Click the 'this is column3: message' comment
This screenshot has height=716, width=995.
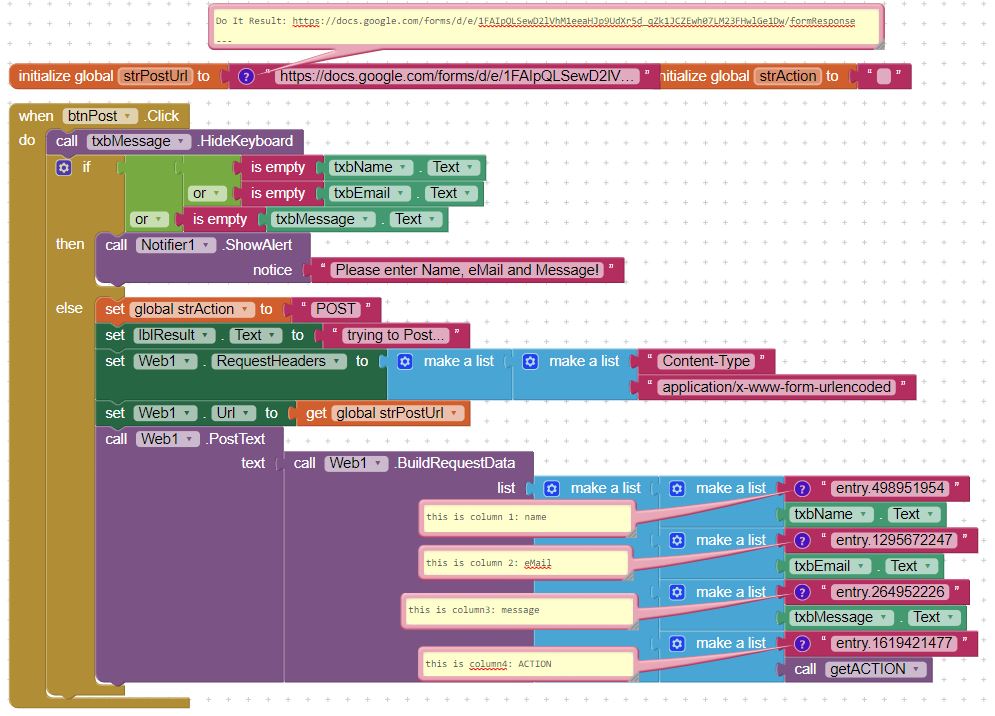pyautogui.click(x=518, y=611)
